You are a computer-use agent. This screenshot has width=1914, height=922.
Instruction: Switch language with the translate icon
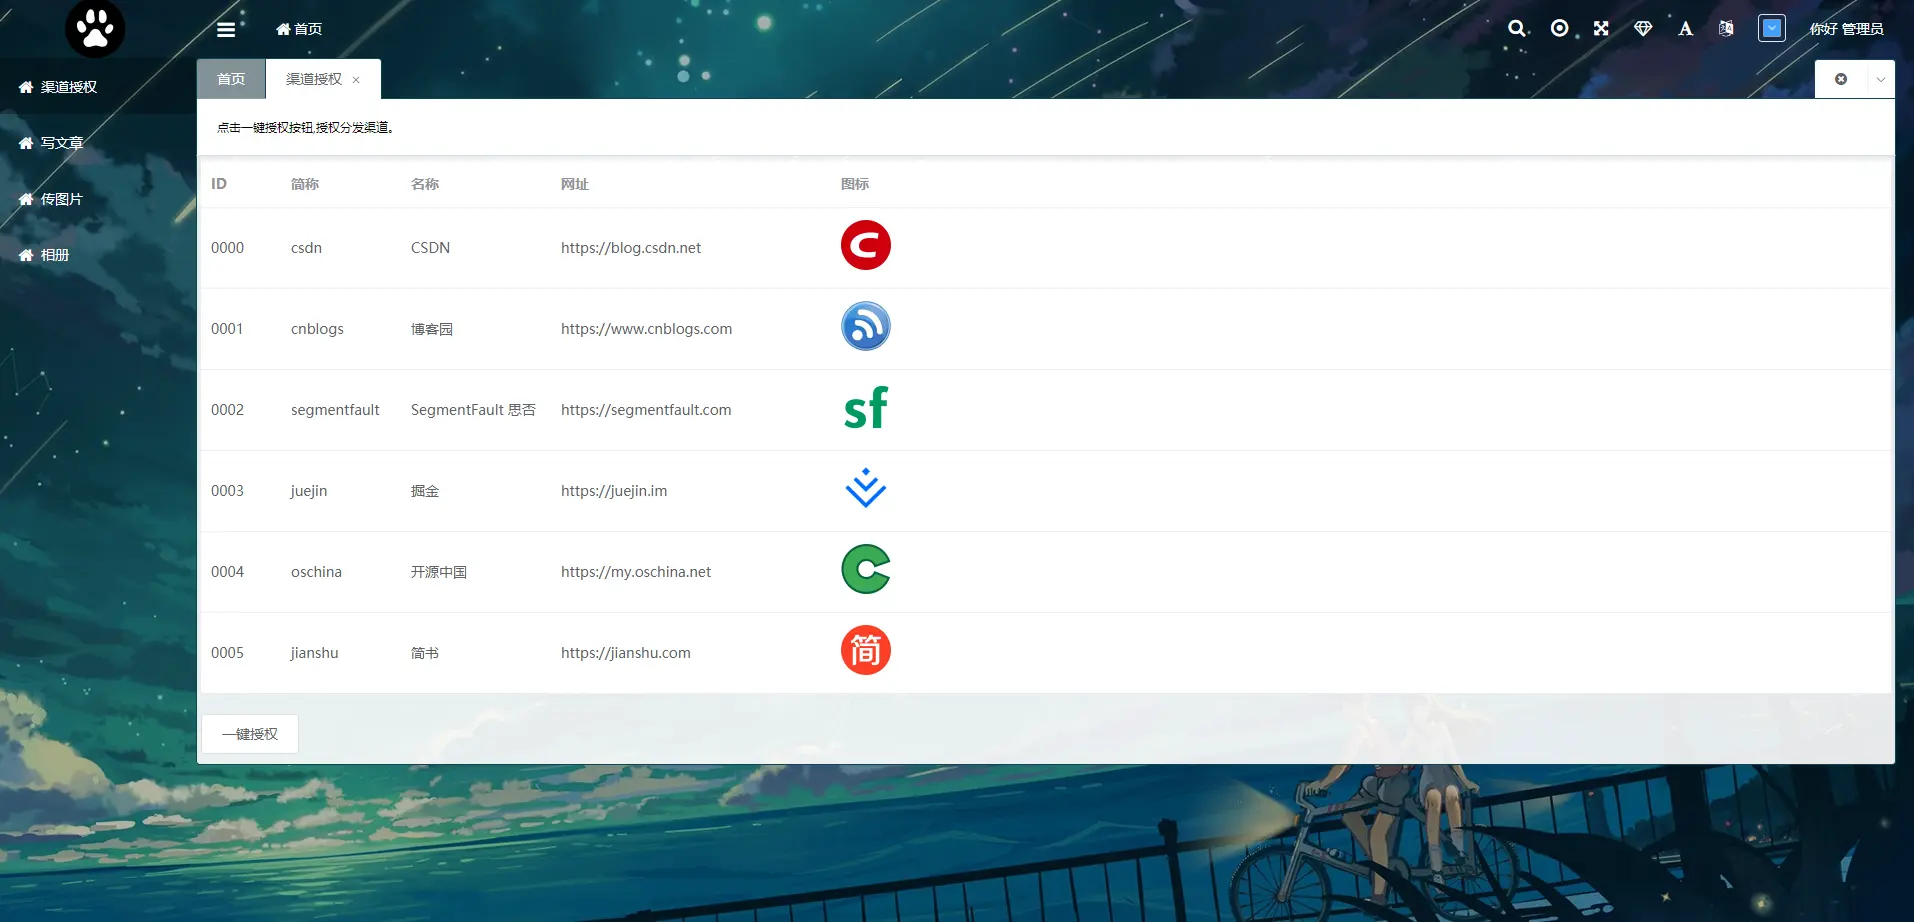tap(1726, 28)
